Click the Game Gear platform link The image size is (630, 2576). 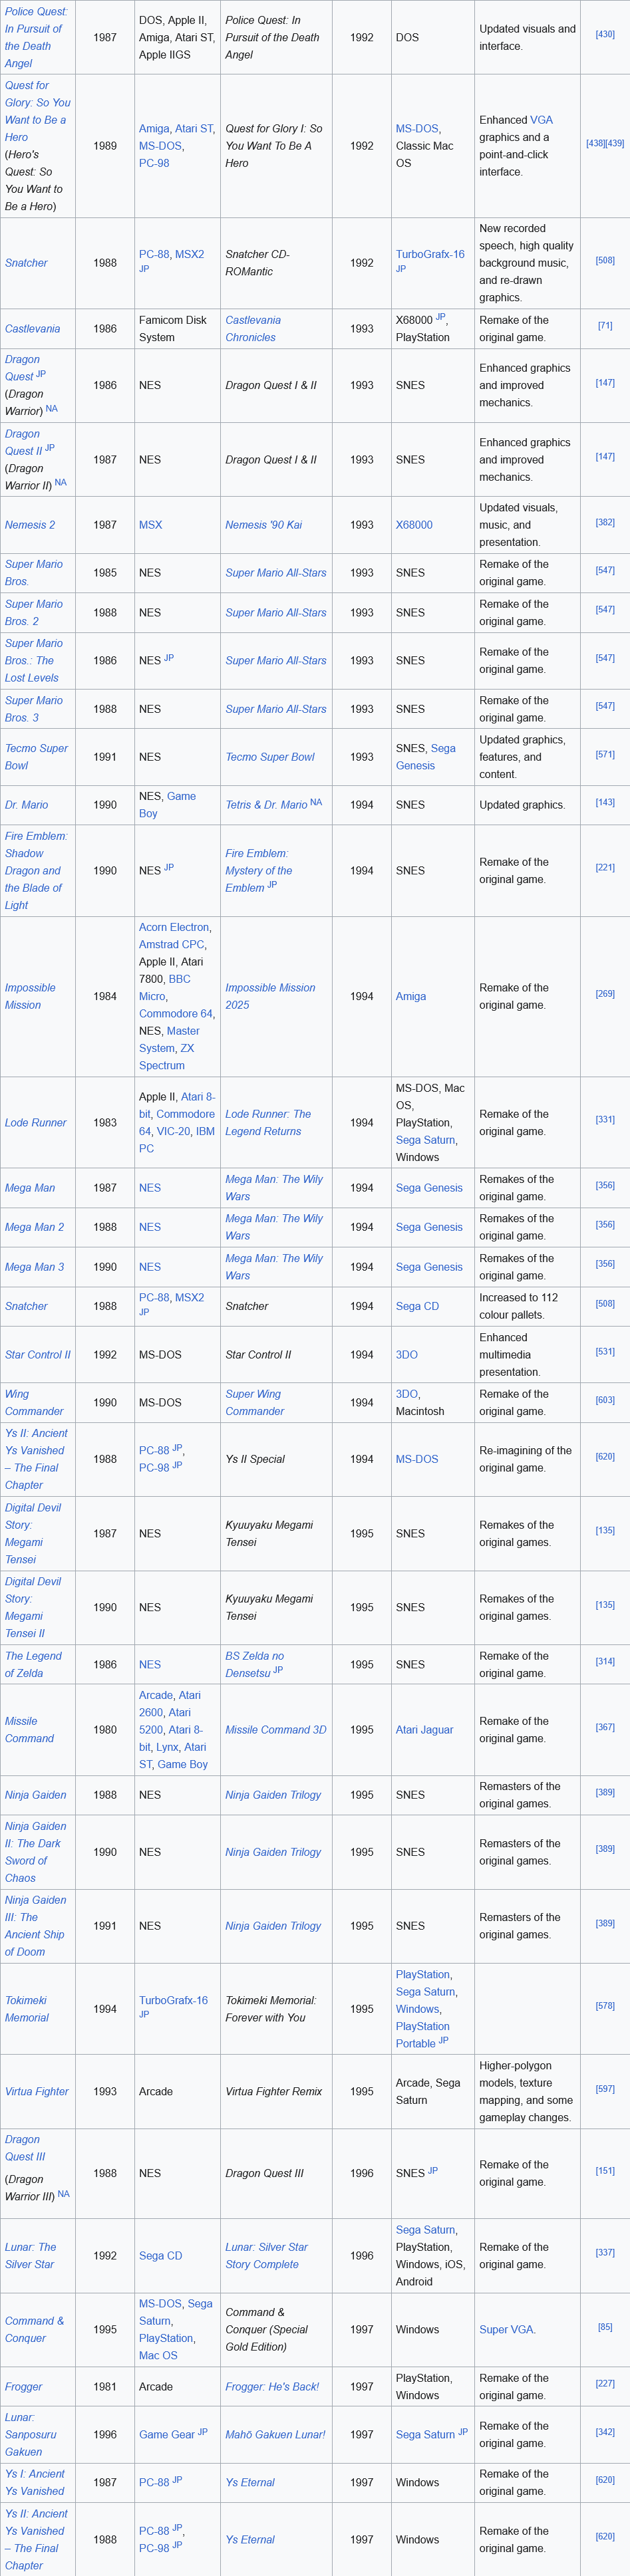point(167,2435)
